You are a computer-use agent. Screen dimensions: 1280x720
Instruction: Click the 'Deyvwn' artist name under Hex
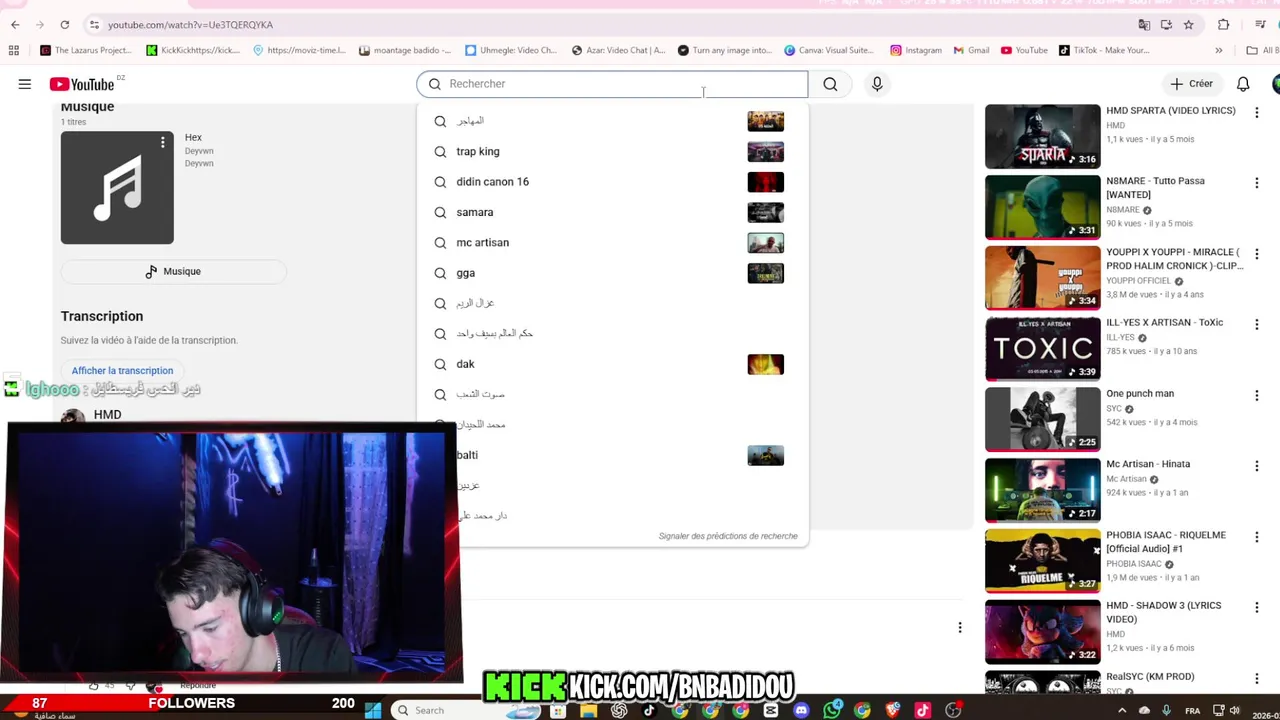pos(199,151)
